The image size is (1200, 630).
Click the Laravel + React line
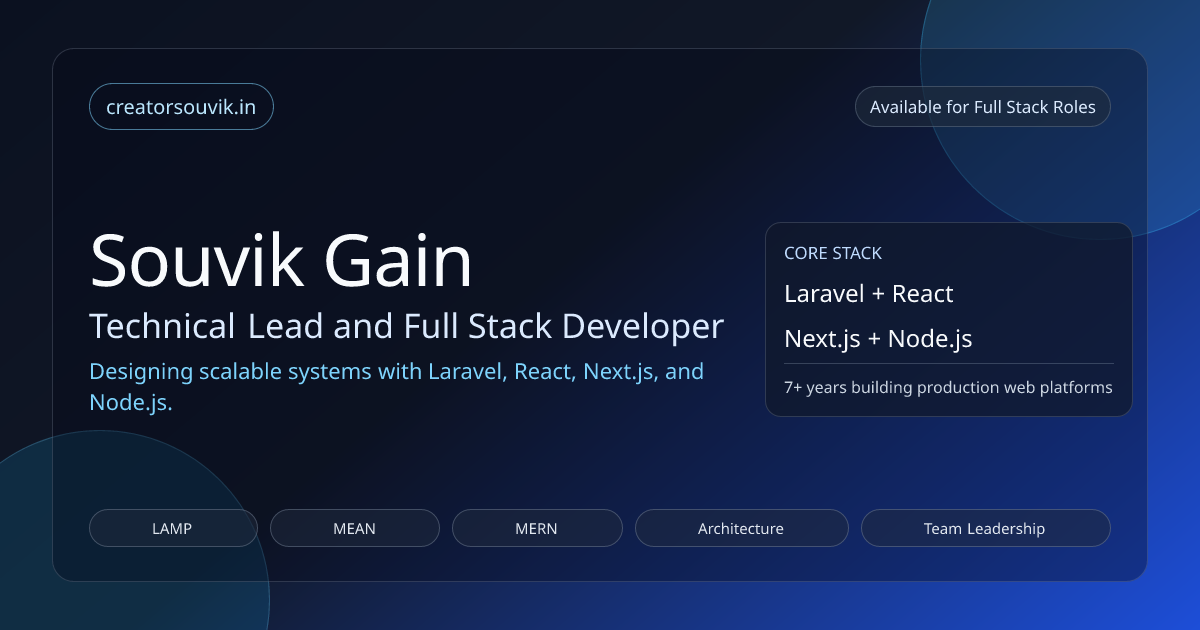[869, 294]
